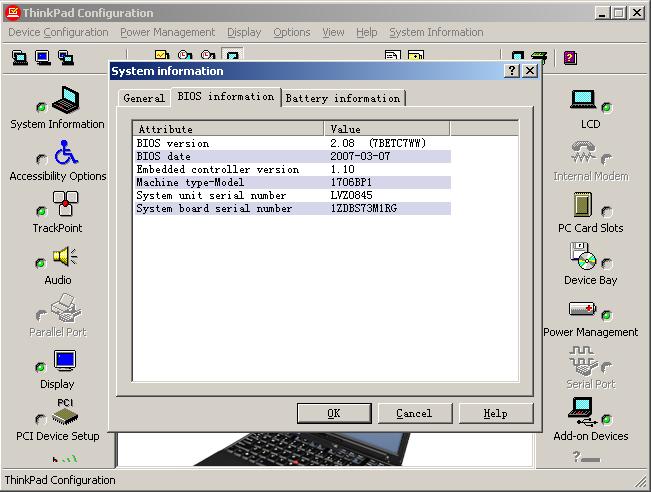The image size is (651, 492).
Task: Open the Power Management battery icon
Action: tap(583, 308)
